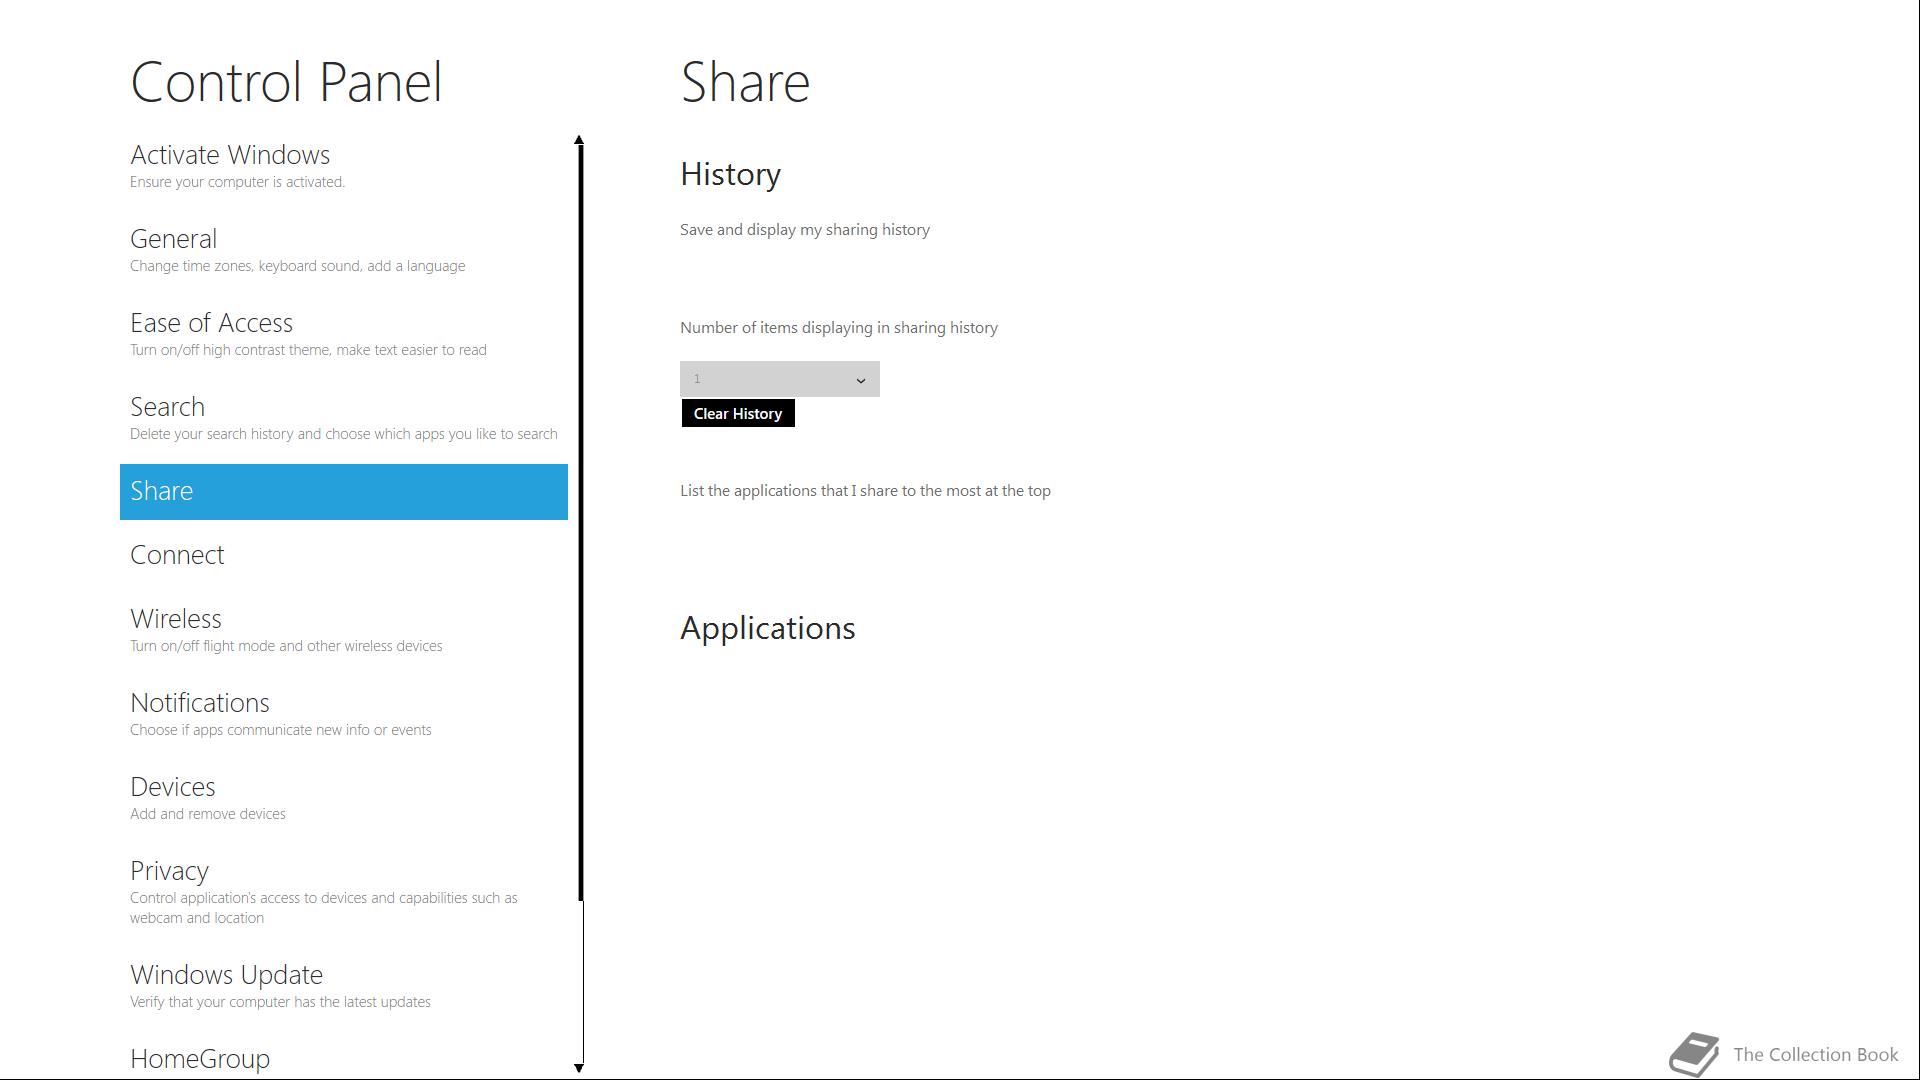This screenshot has width=1920, height=1080.
Task: Click the History heading
Action: (731, 174)
